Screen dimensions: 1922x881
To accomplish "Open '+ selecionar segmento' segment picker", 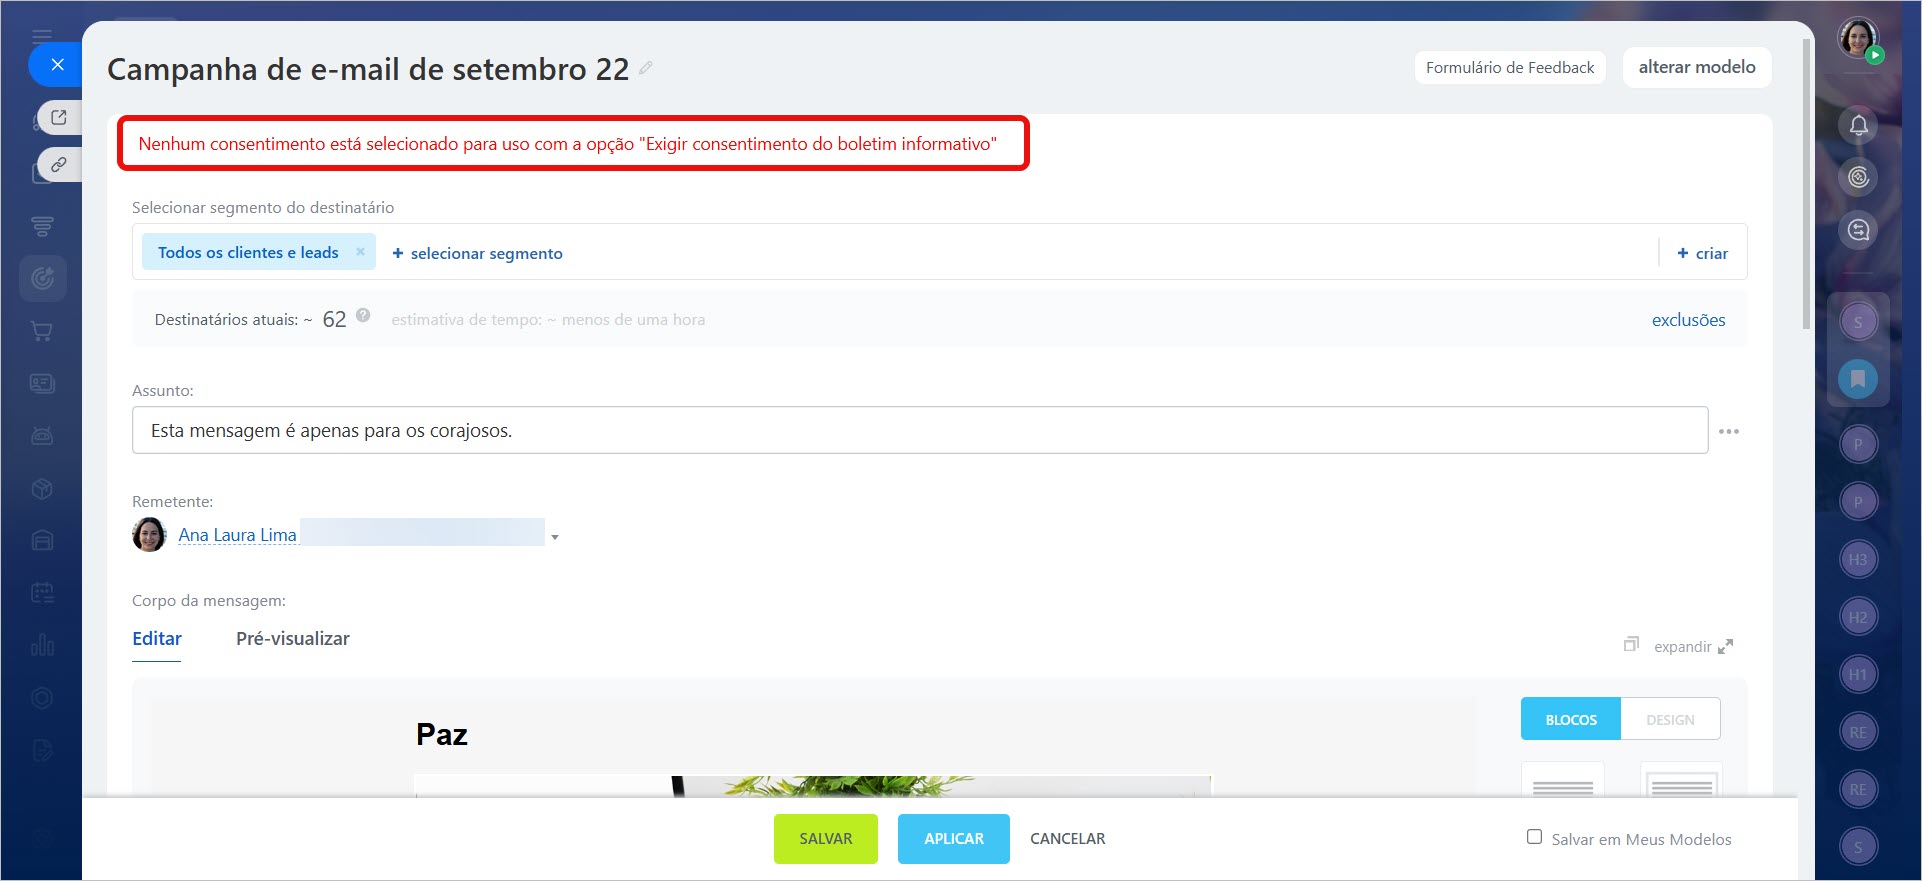I will (477, 253).
